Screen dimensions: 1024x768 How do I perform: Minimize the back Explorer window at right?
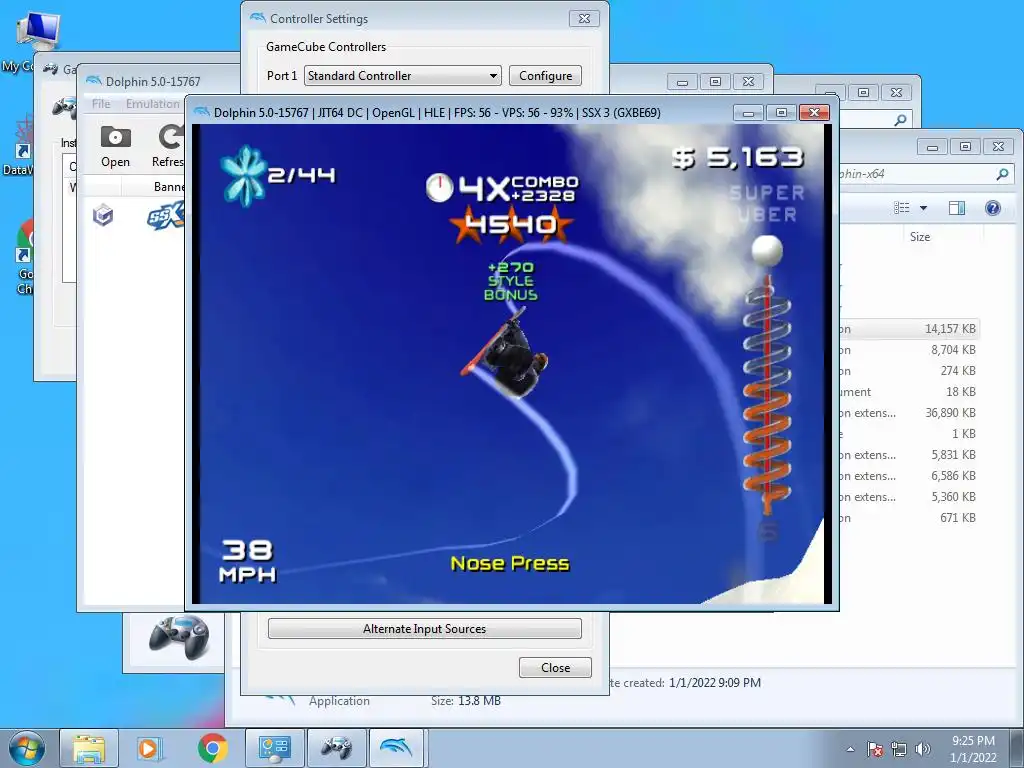pos(932,147)
